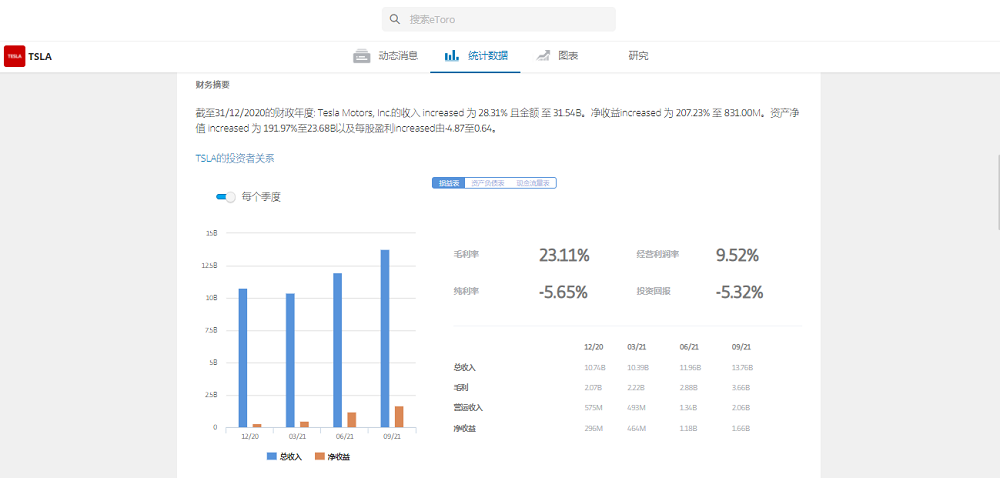Click the 15B y-axis label
This screenshot has height=478, width=1000.
click(x=211, y=233)
